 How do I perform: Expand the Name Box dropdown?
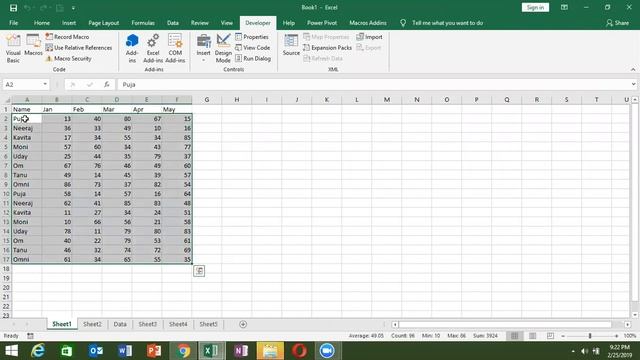pos(45,84)
